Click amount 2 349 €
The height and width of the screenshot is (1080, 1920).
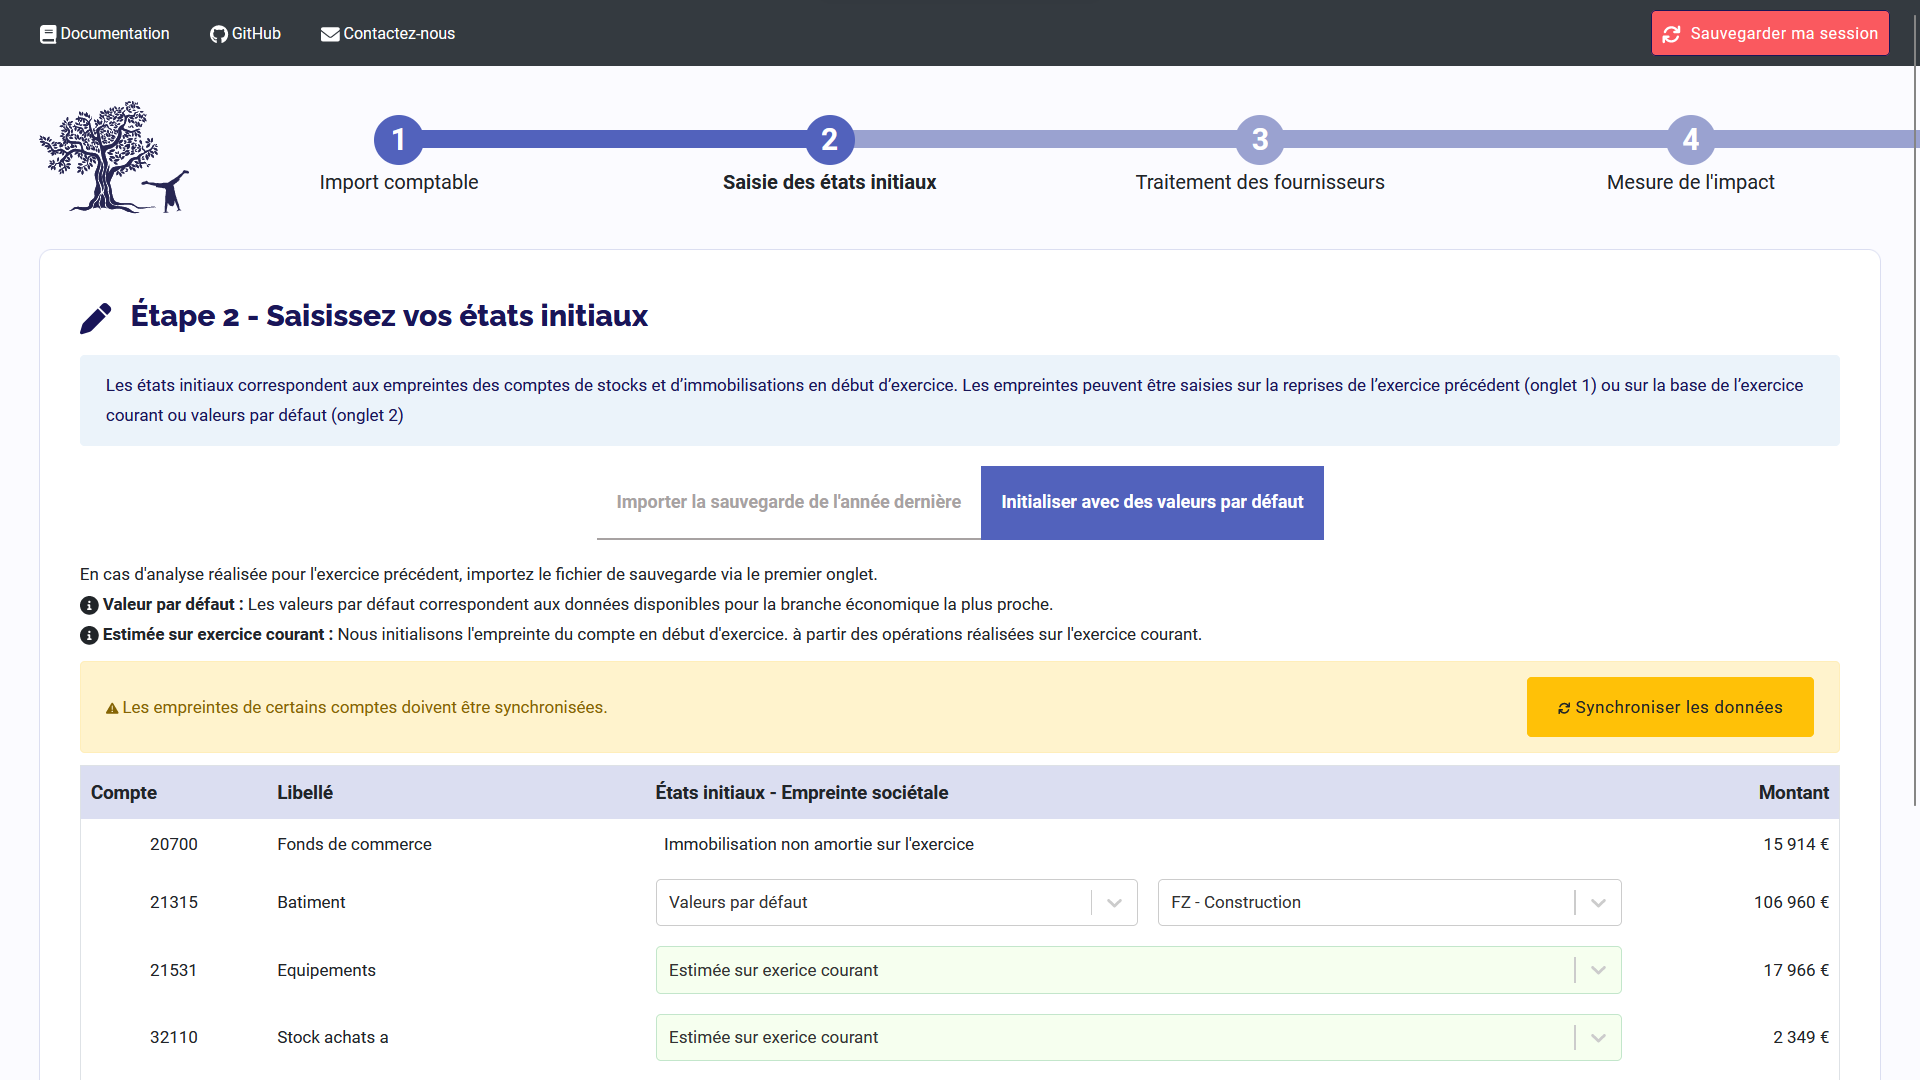point(1801,1038)
